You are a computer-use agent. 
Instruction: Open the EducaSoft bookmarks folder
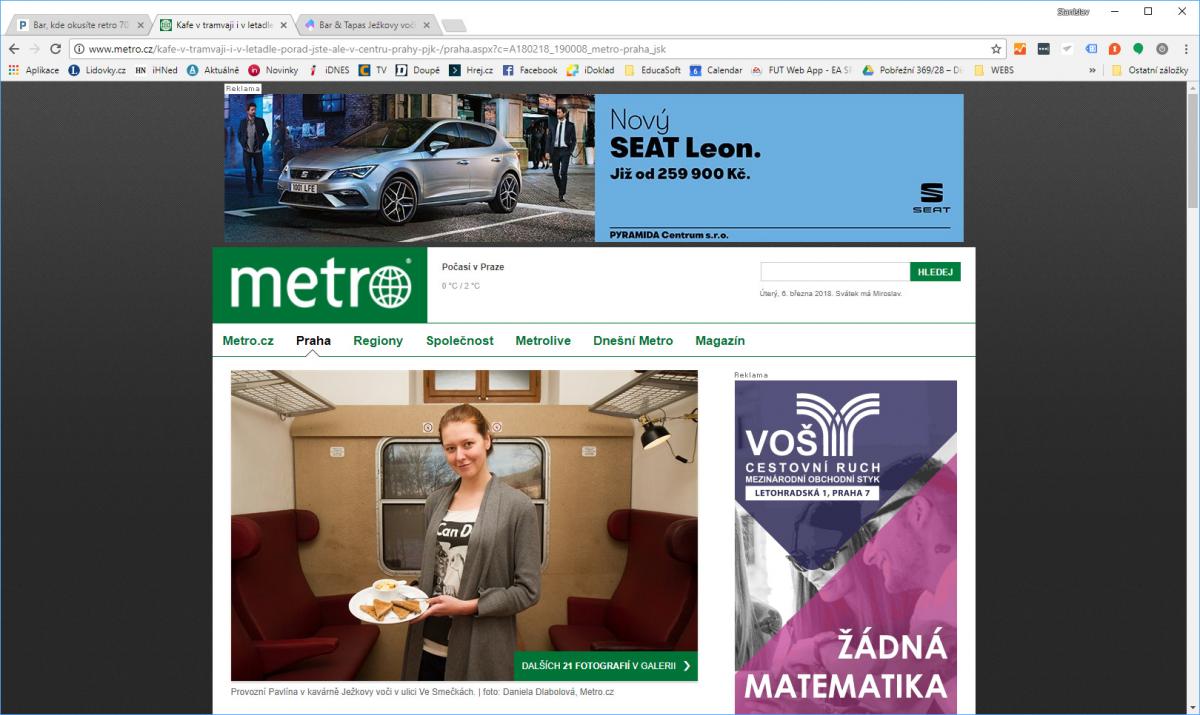click(x=652, y=70)
